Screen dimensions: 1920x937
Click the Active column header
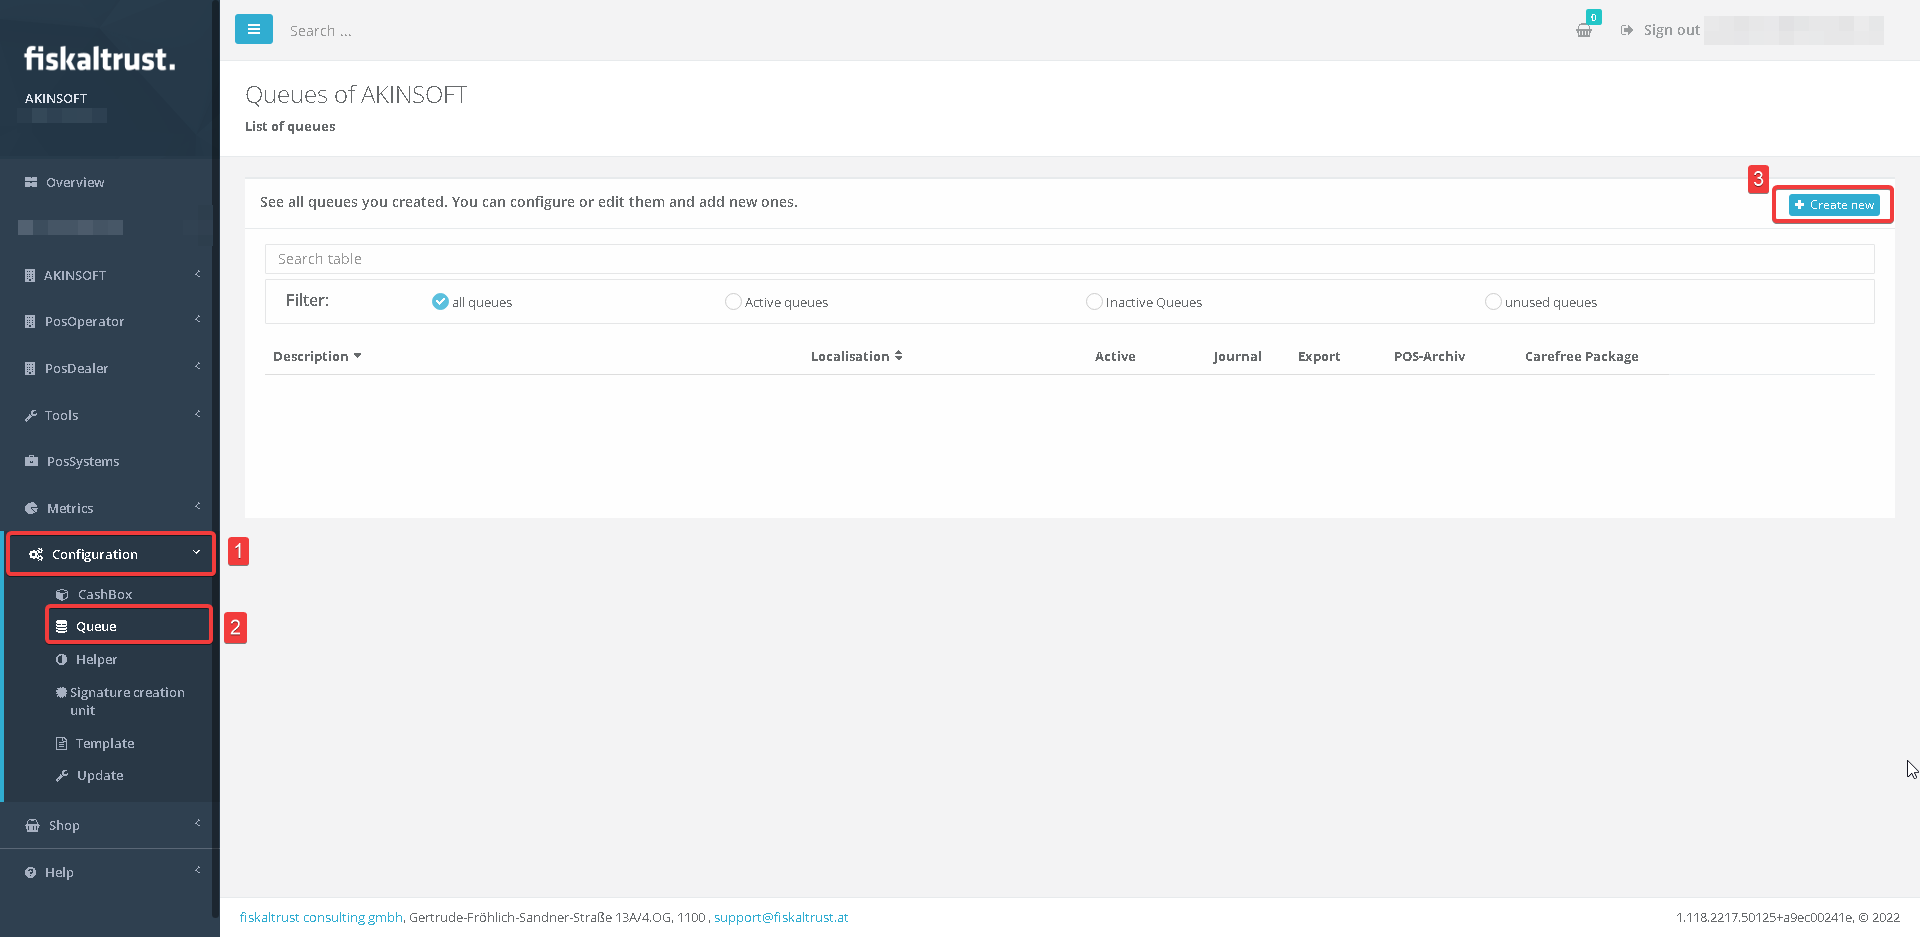[1115, 356]
